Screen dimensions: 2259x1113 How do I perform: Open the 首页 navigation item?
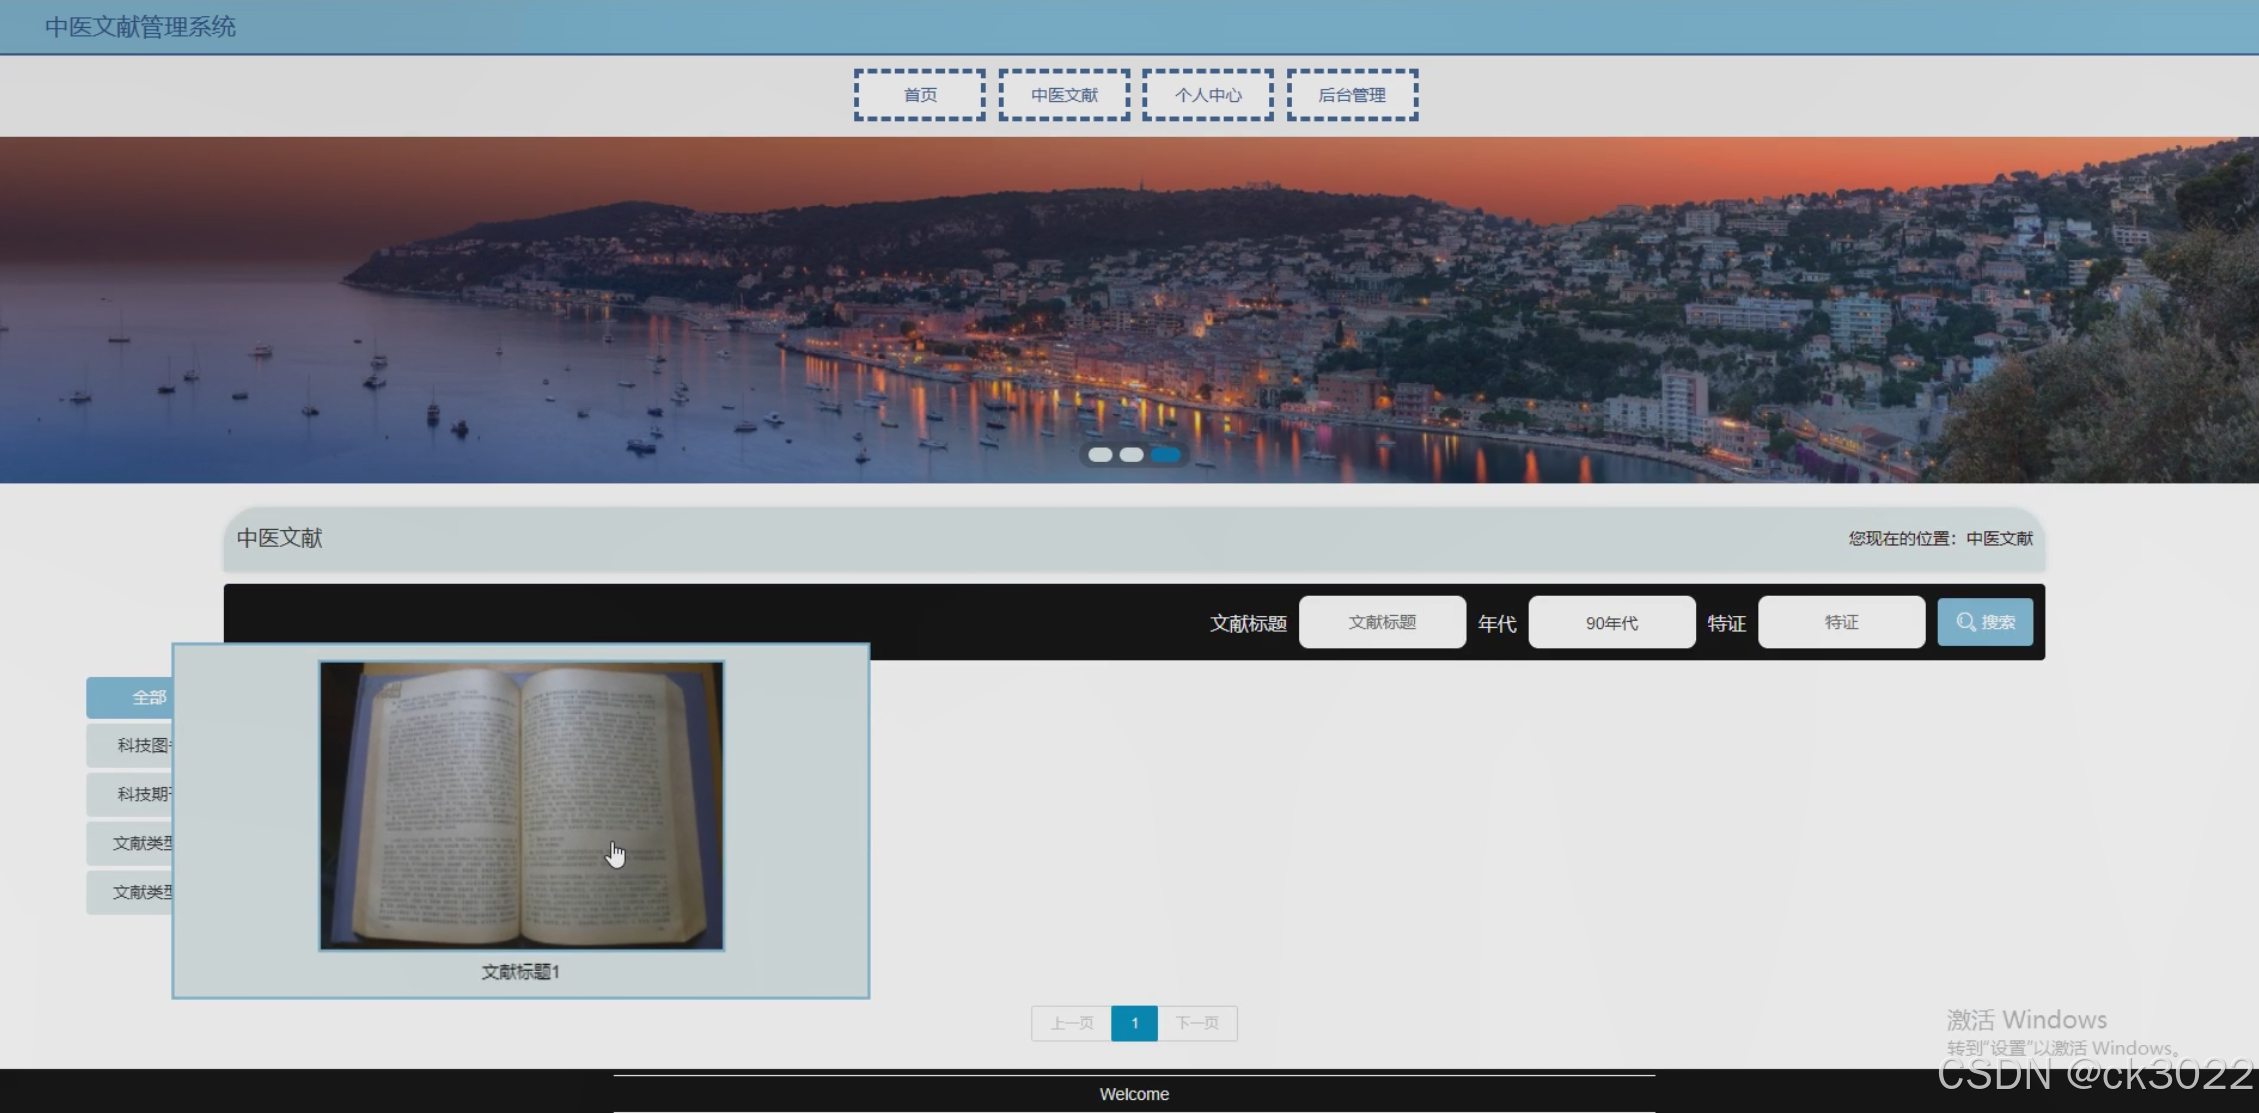[919, 95]
